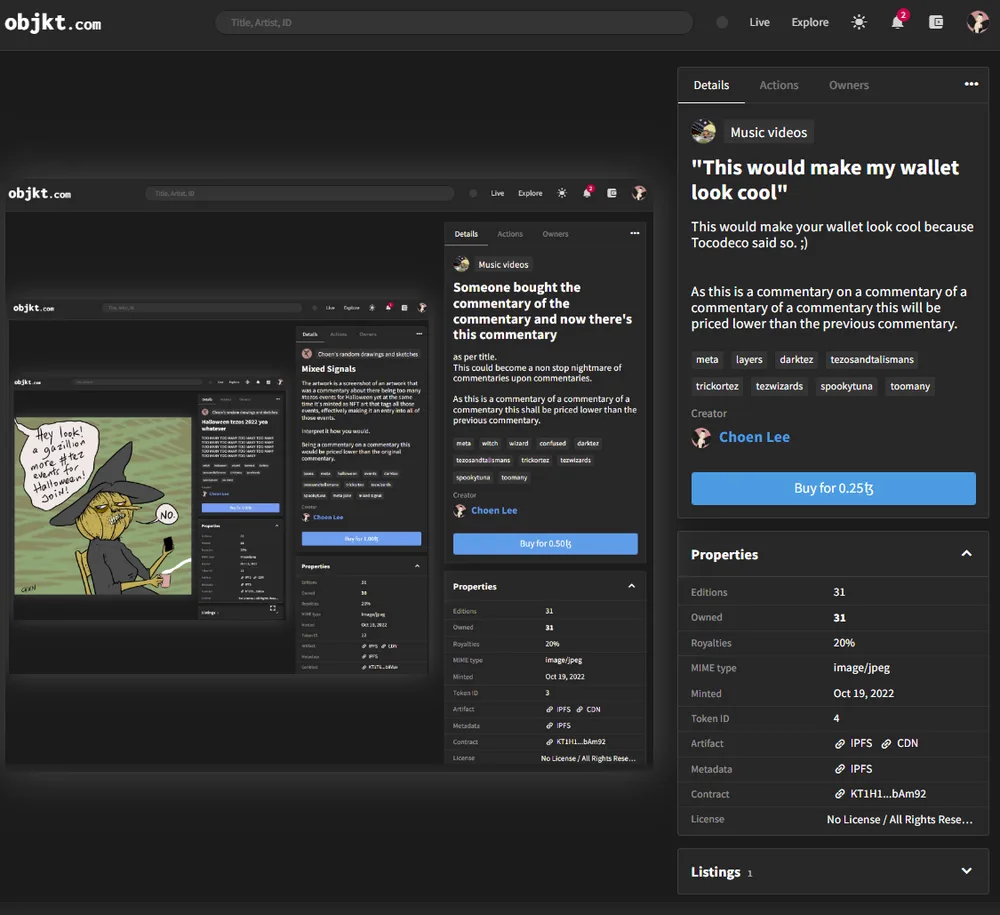Click the Token ID value 4
The image size is (1000, 915).
point(836,719)
